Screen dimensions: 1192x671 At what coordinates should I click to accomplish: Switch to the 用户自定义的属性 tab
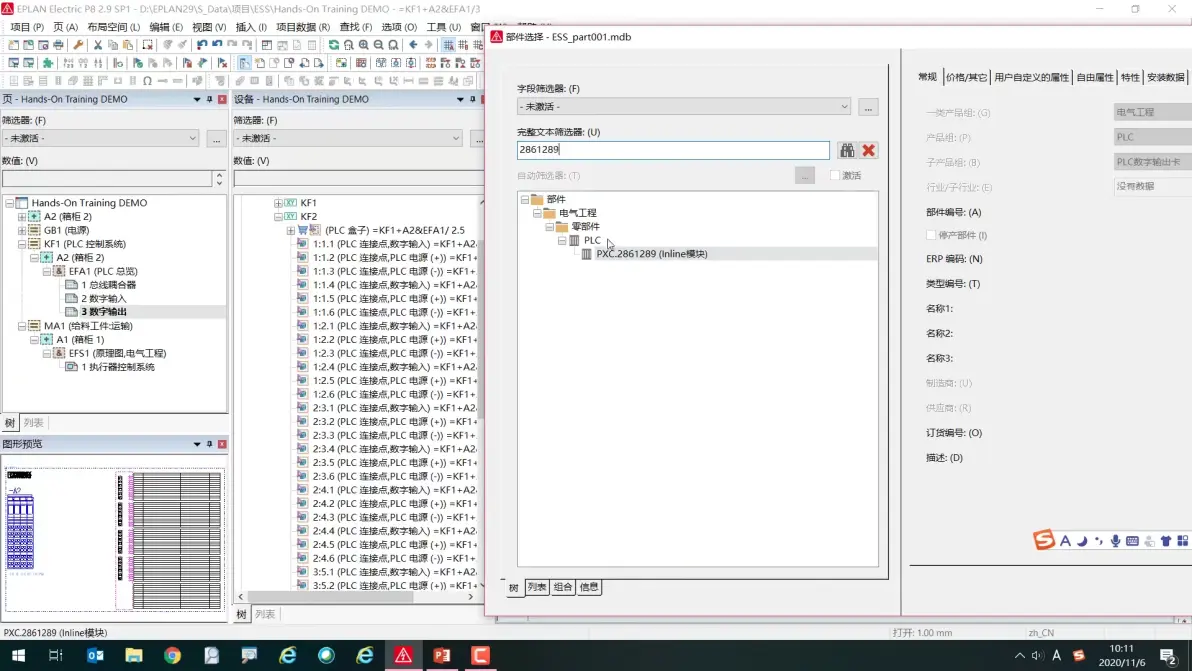click(1032, 77)
